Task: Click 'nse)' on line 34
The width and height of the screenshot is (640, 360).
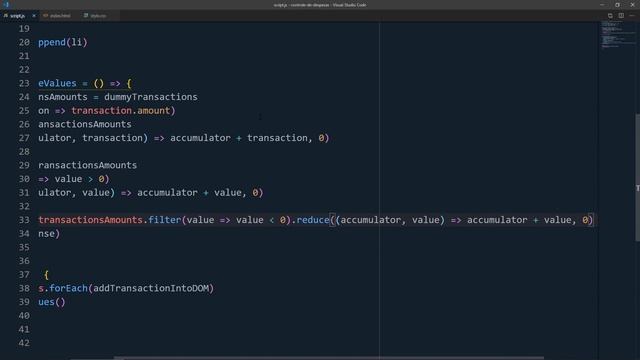Action: pyautogui.click(x=49, y=233)
